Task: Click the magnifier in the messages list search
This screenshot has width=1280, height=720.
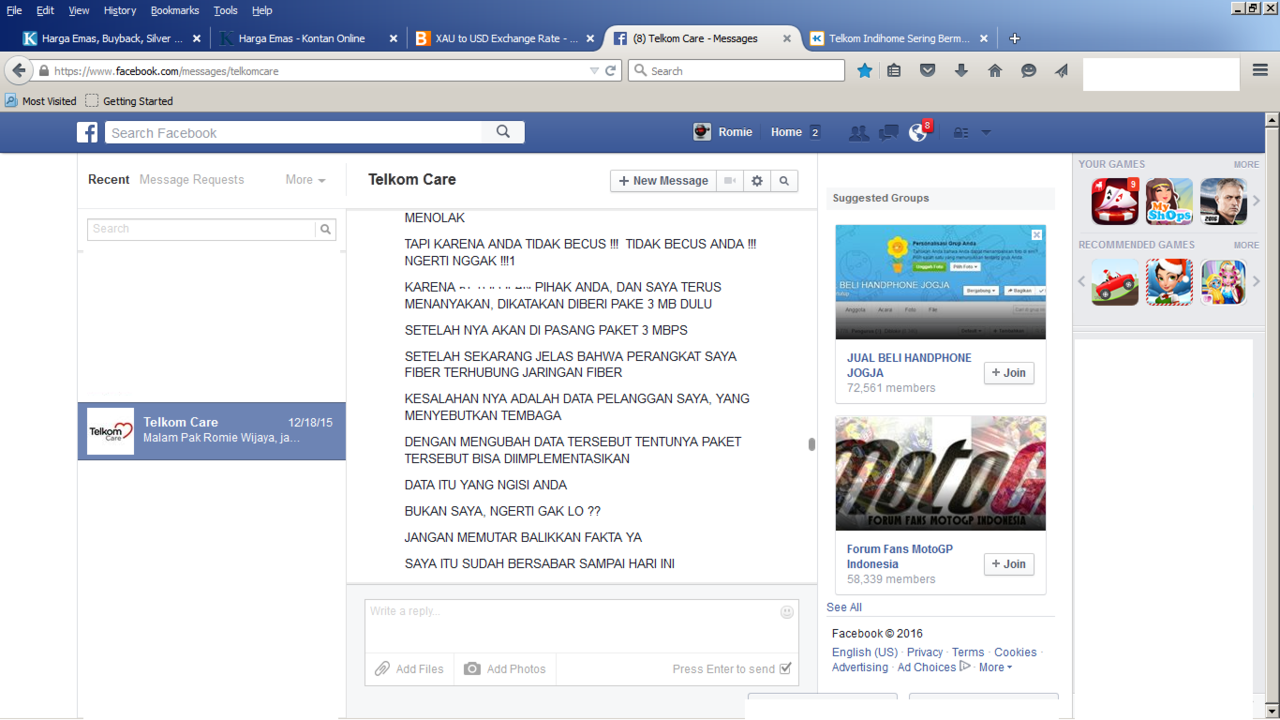Action: click(x=325, y=229)
